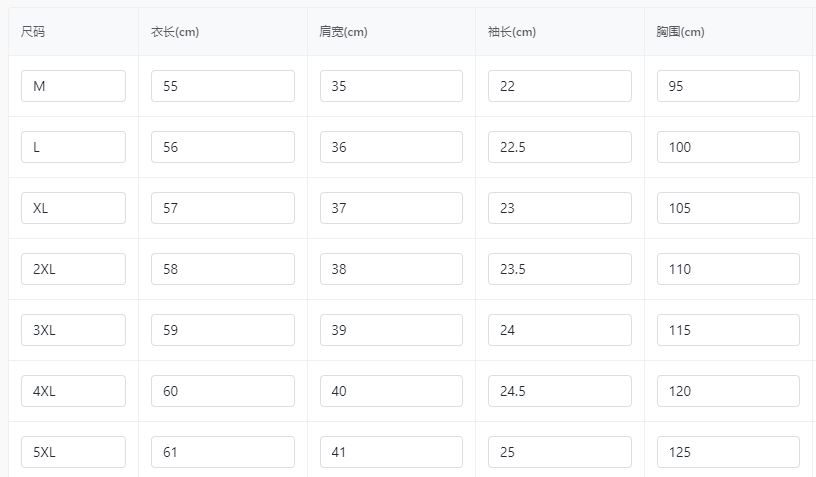Click the 胸围(cm) column header
This screenshot has height=477, width=816.
pos(680,32)
